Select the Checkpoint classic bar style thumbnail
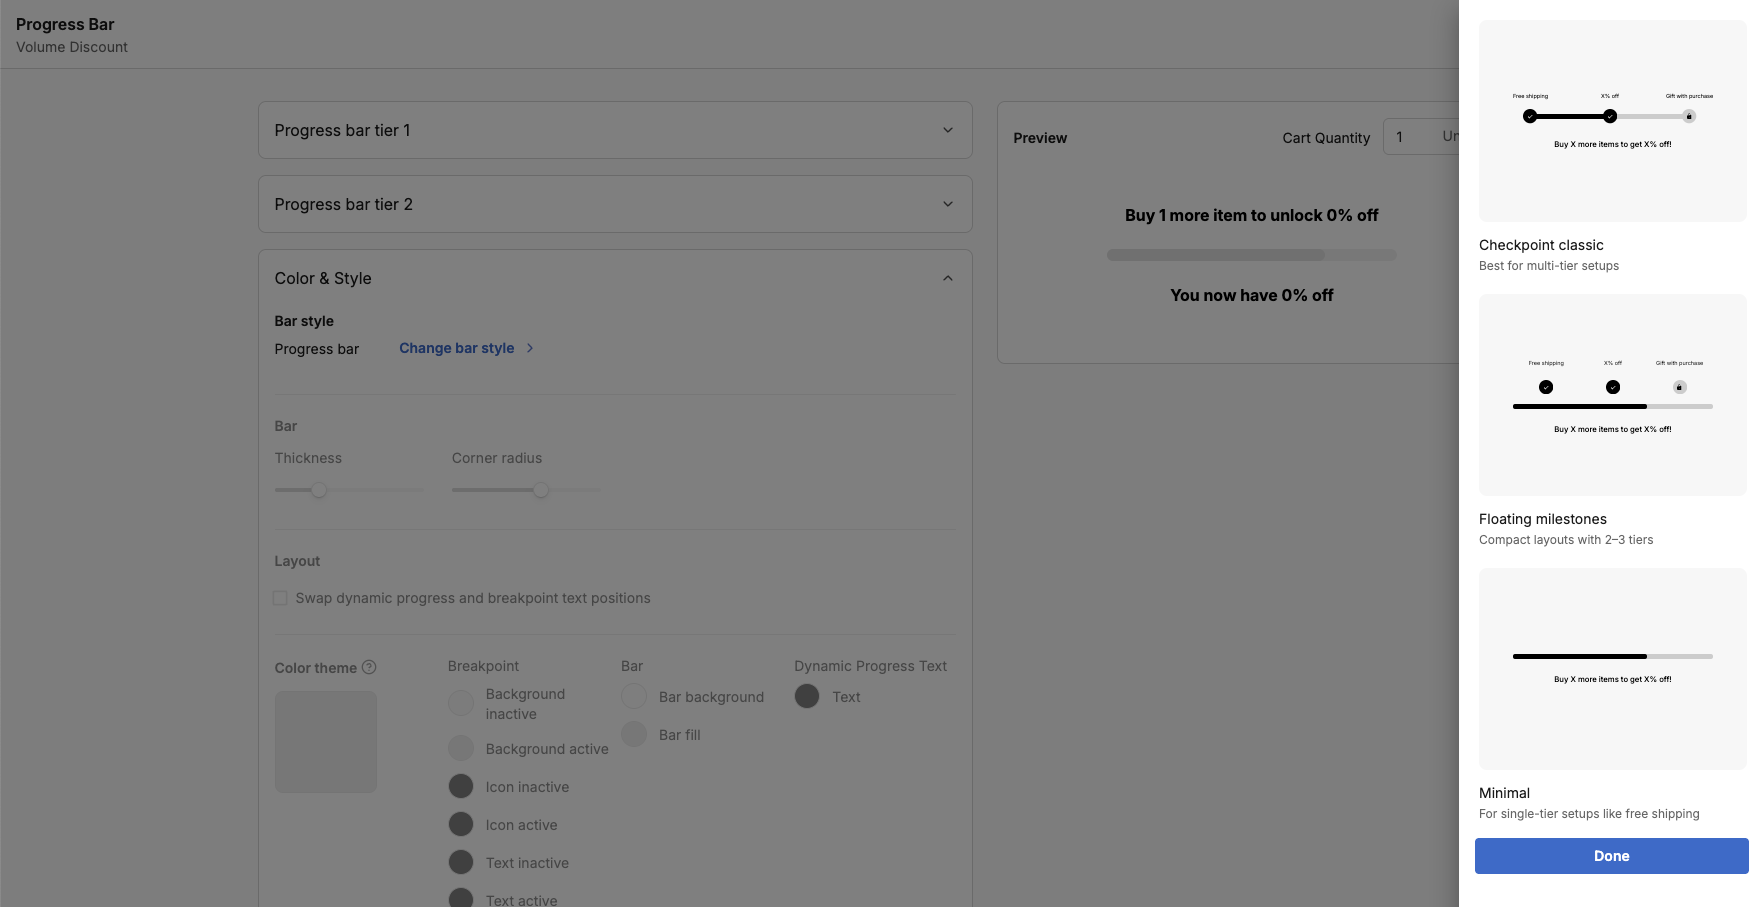Viewport: 1764px width, 907px height. coord(1612,121)
